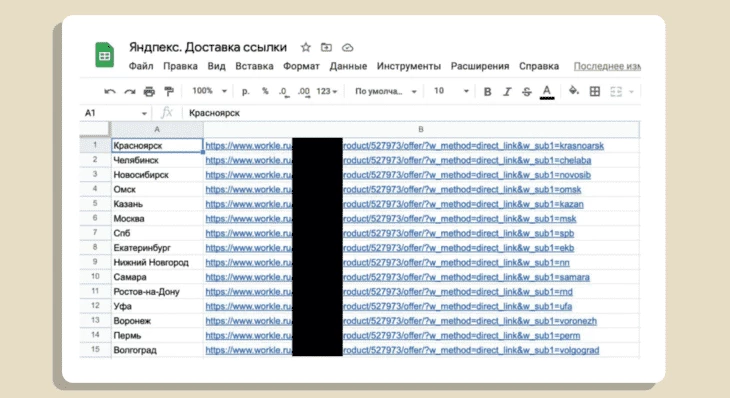Print the spreadsheet
Image resolution: width=730 pixels, height=398 pixels.
[x=149, y=91]
